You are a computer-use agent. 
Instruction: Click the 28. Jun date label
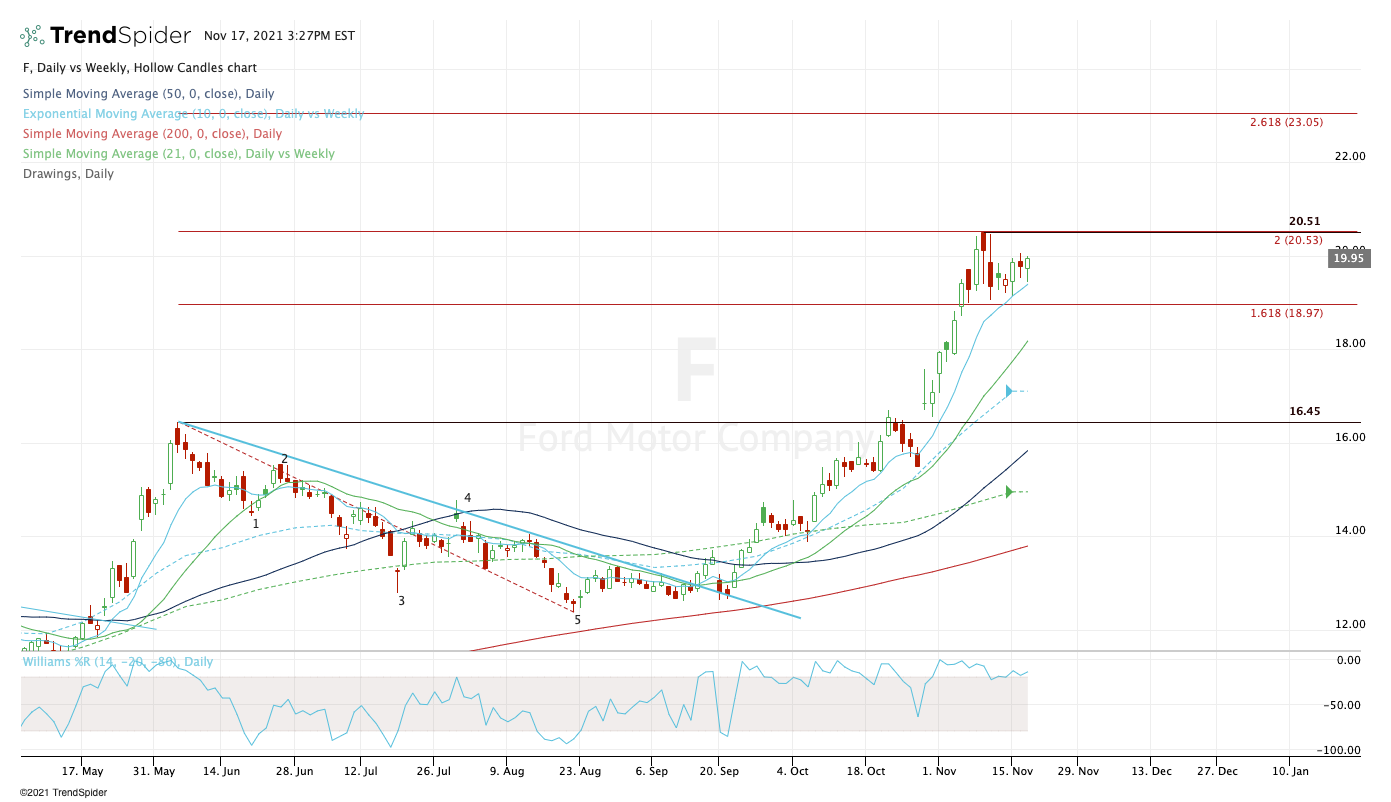(x=293, y=772)
